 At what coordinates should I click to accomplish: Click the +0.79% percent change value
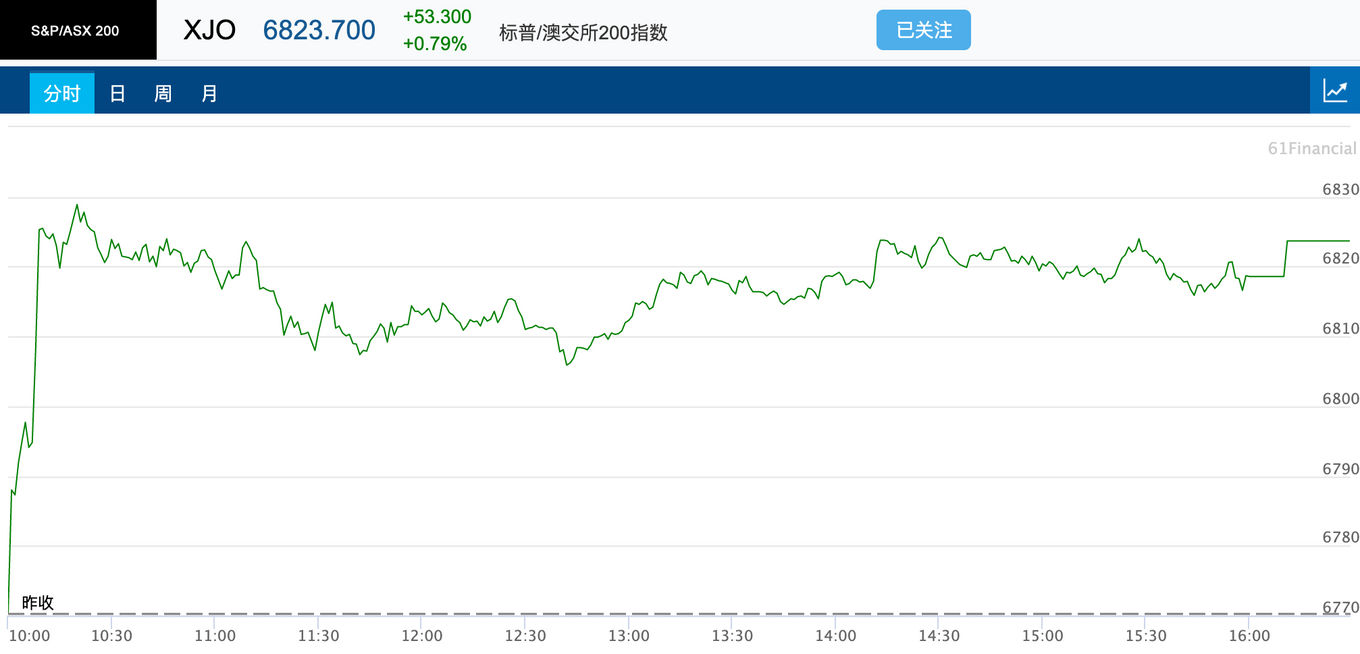(x=435, y=43)
